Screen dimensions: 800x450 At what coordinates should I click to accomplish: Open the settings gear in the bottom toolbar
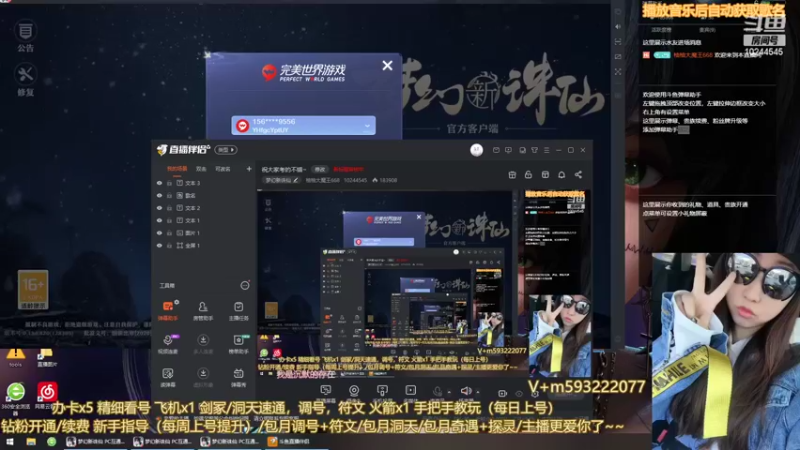(535, 393)
